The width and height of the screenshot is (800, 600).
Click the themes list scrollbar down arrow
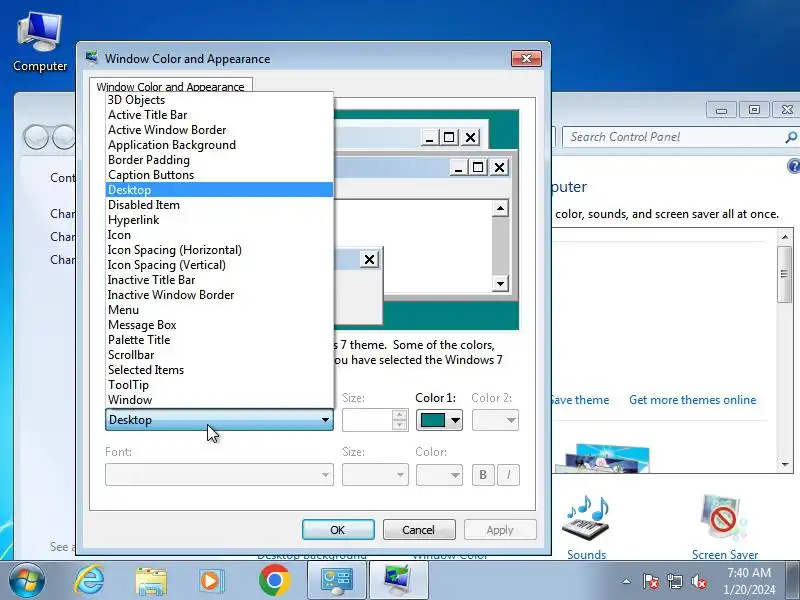[785, 464]
